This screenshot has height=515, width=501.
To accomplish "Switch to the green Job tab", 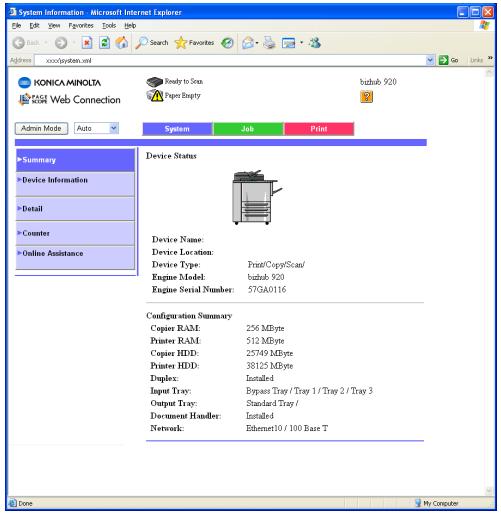I will [x=248, y=129].
